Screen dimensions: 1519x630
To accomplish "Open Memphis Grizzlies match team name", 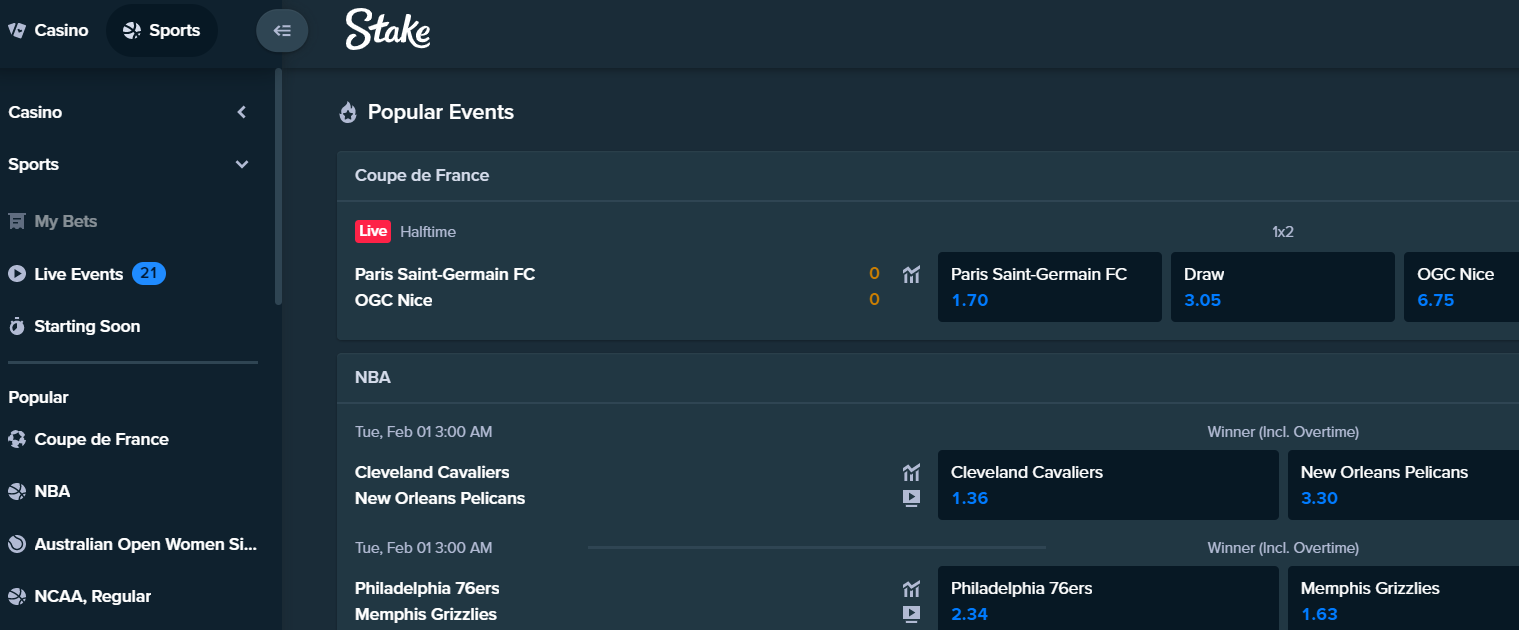I will click(426, 614).
